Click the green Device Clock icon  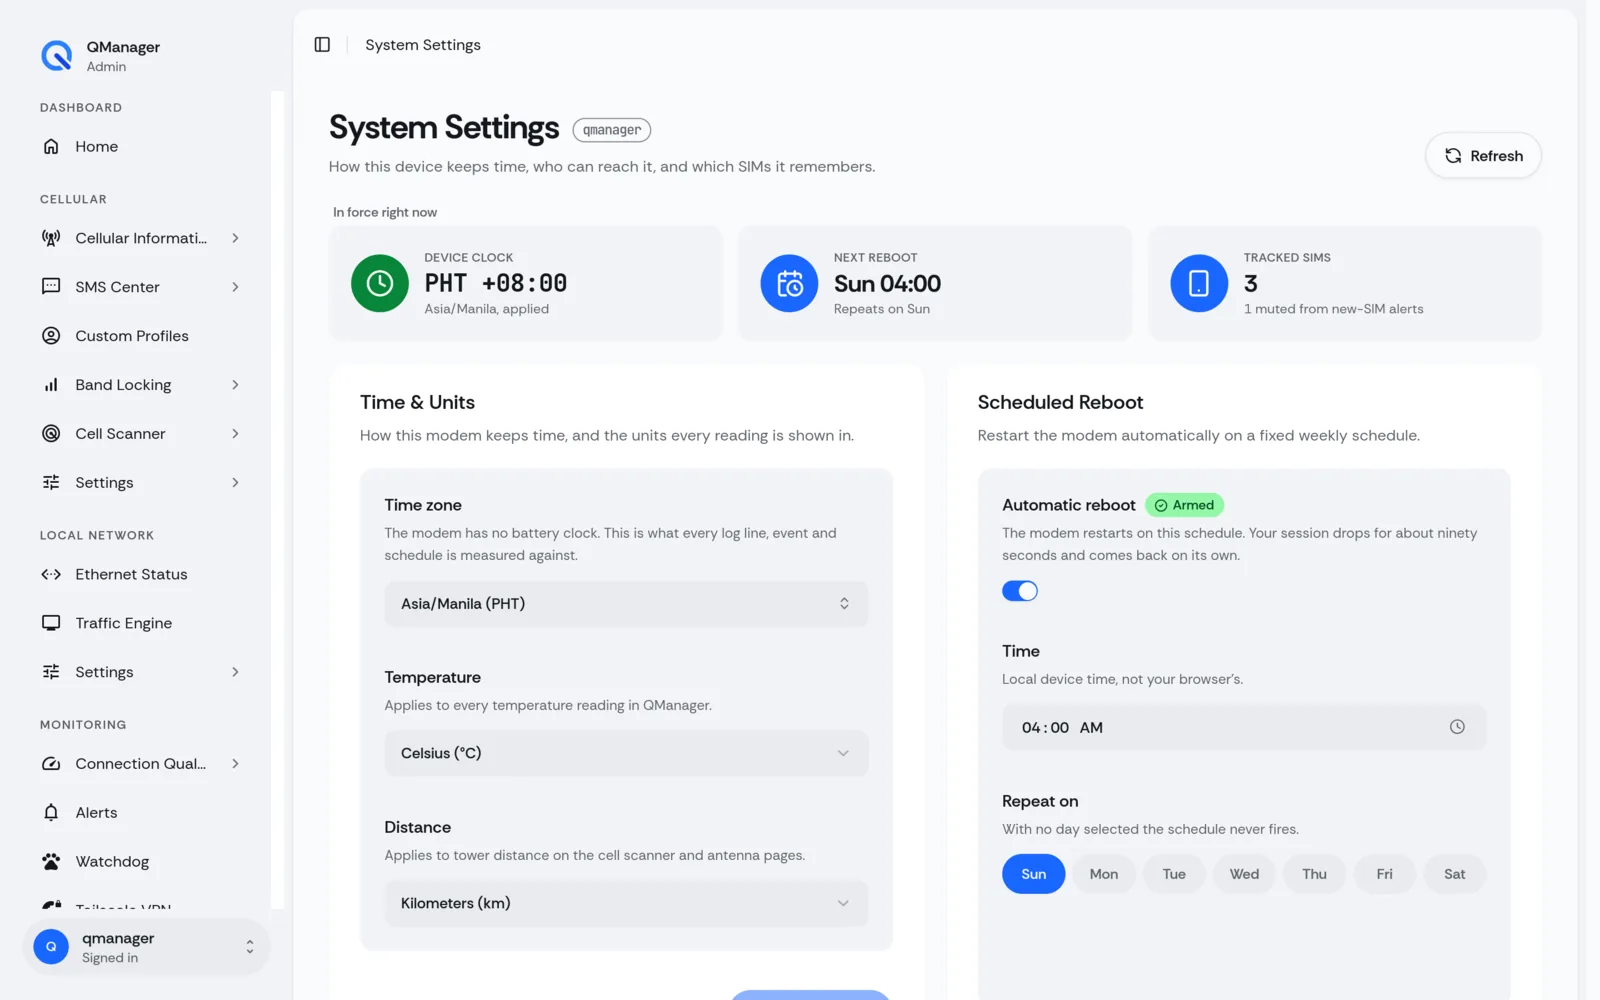click(380, 284)
